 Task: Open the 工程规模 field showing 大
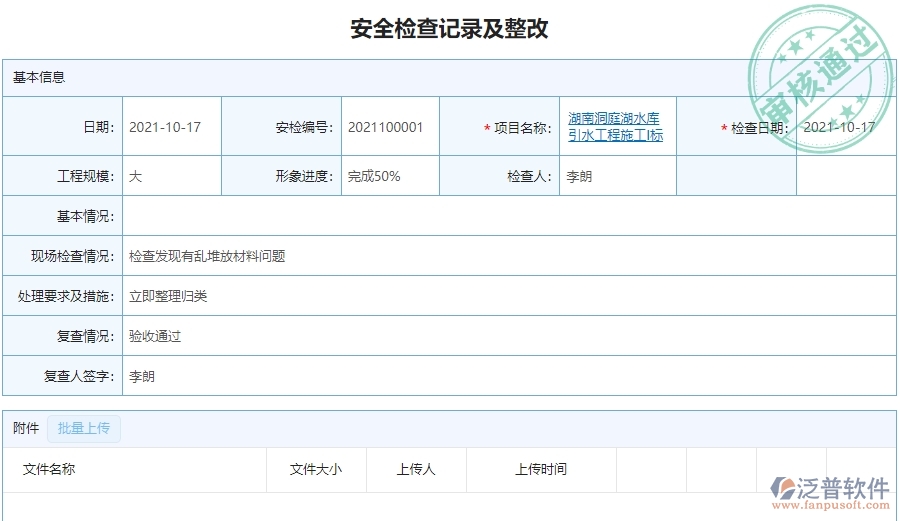pyautogui.click(x=171, y=176)
